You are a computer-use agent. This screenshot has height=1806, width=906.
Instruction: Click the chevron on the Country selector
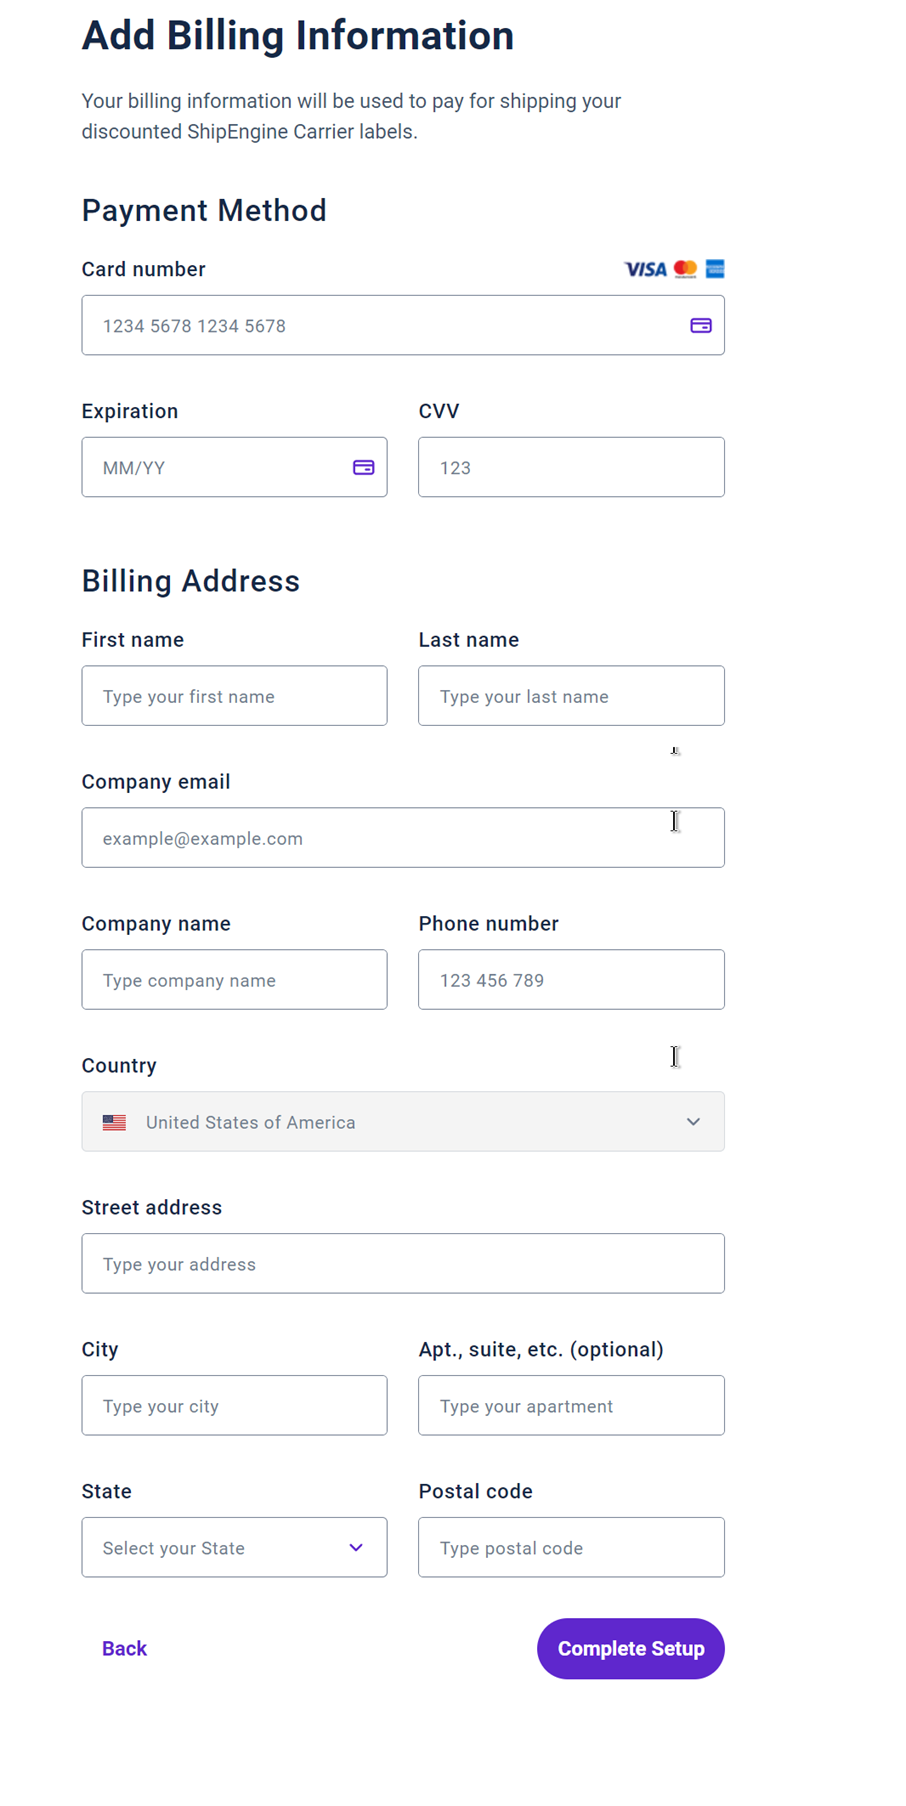click(x=693, y=1122)
